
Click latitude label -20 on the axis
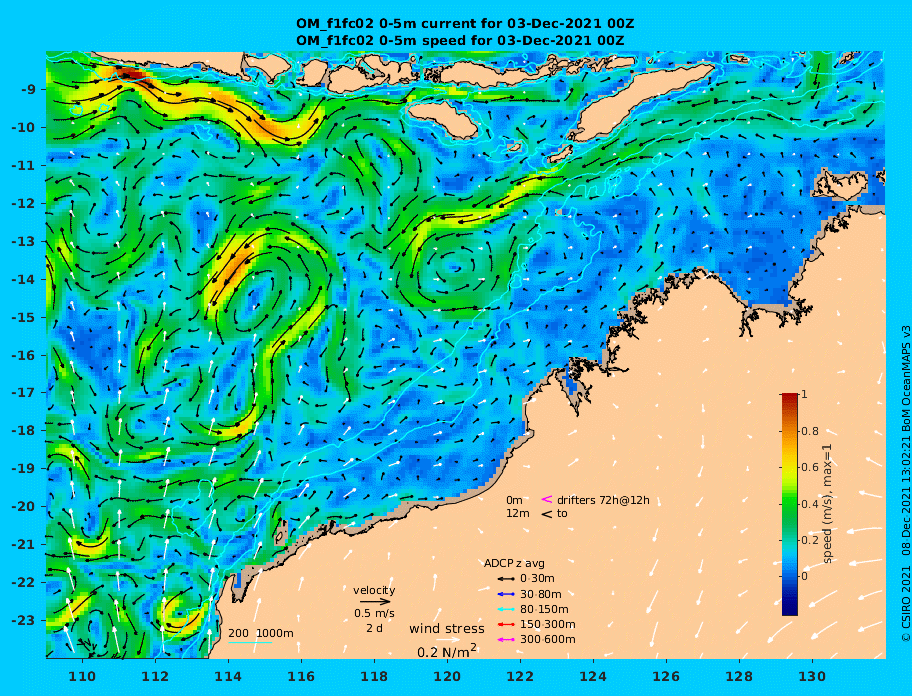tap(23, 506)
